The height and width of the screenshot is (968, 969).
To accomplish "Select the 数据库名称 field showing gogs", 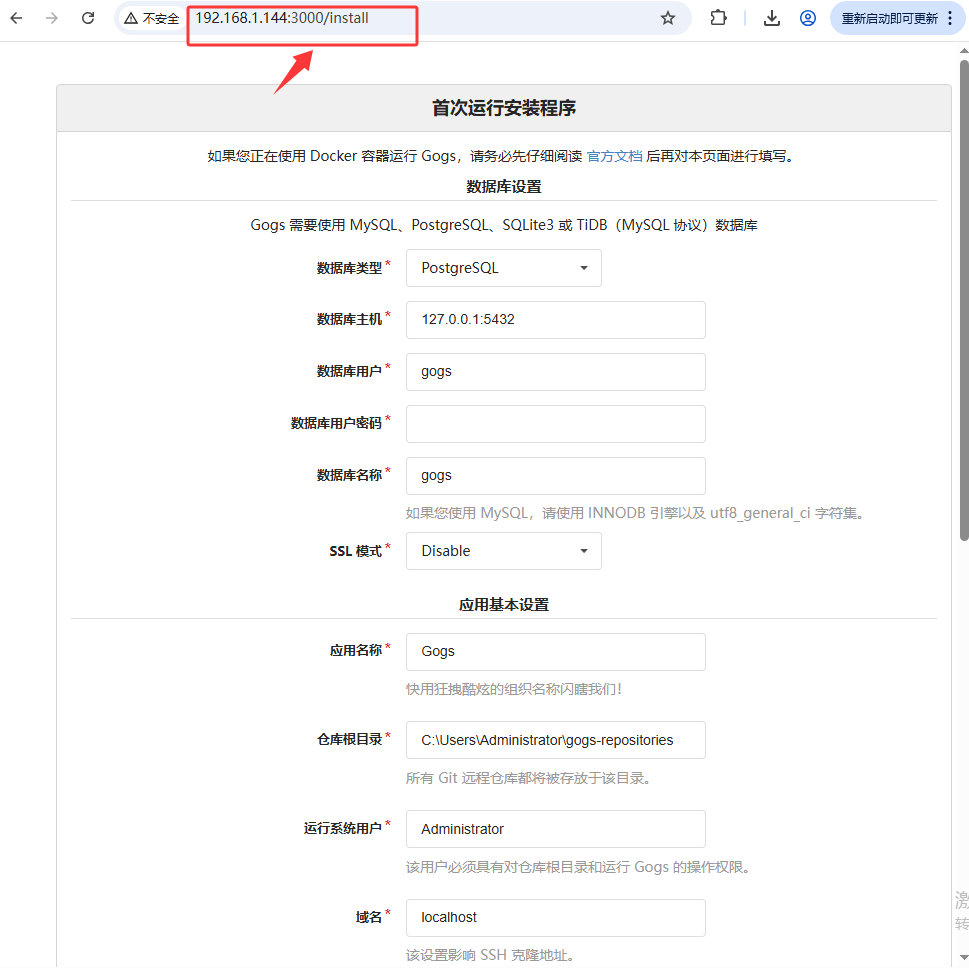I will coord(555,475).
